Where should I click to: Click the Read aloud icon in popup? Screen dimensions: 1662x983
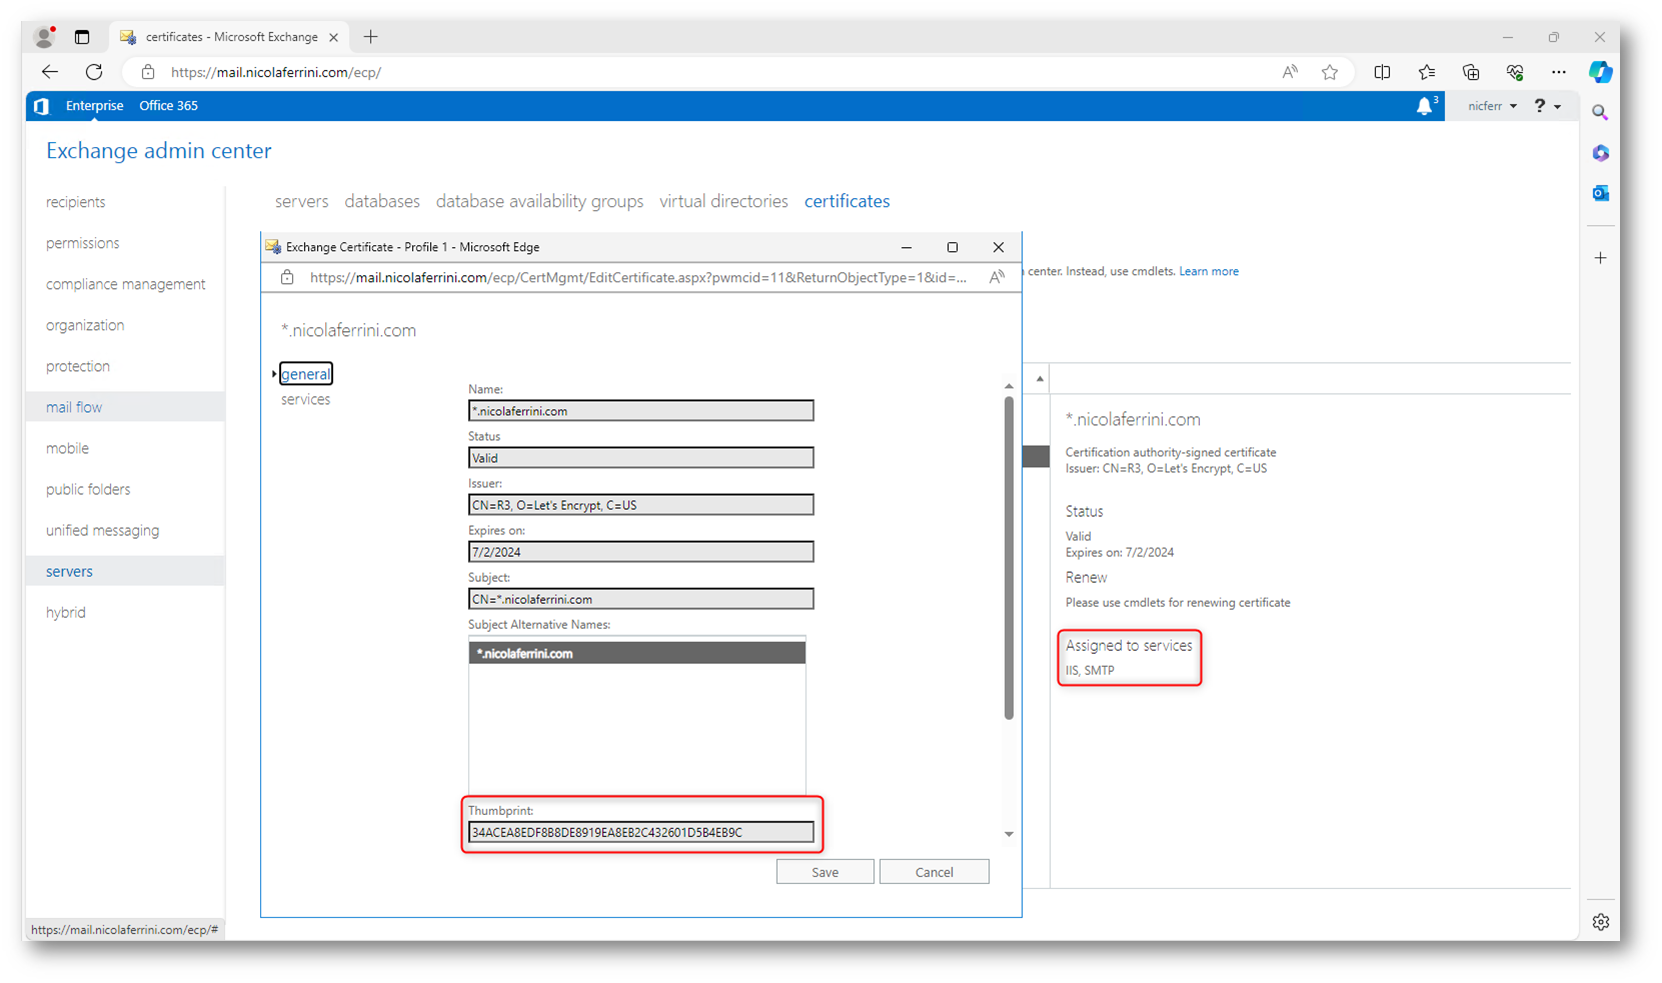[996, 278]
